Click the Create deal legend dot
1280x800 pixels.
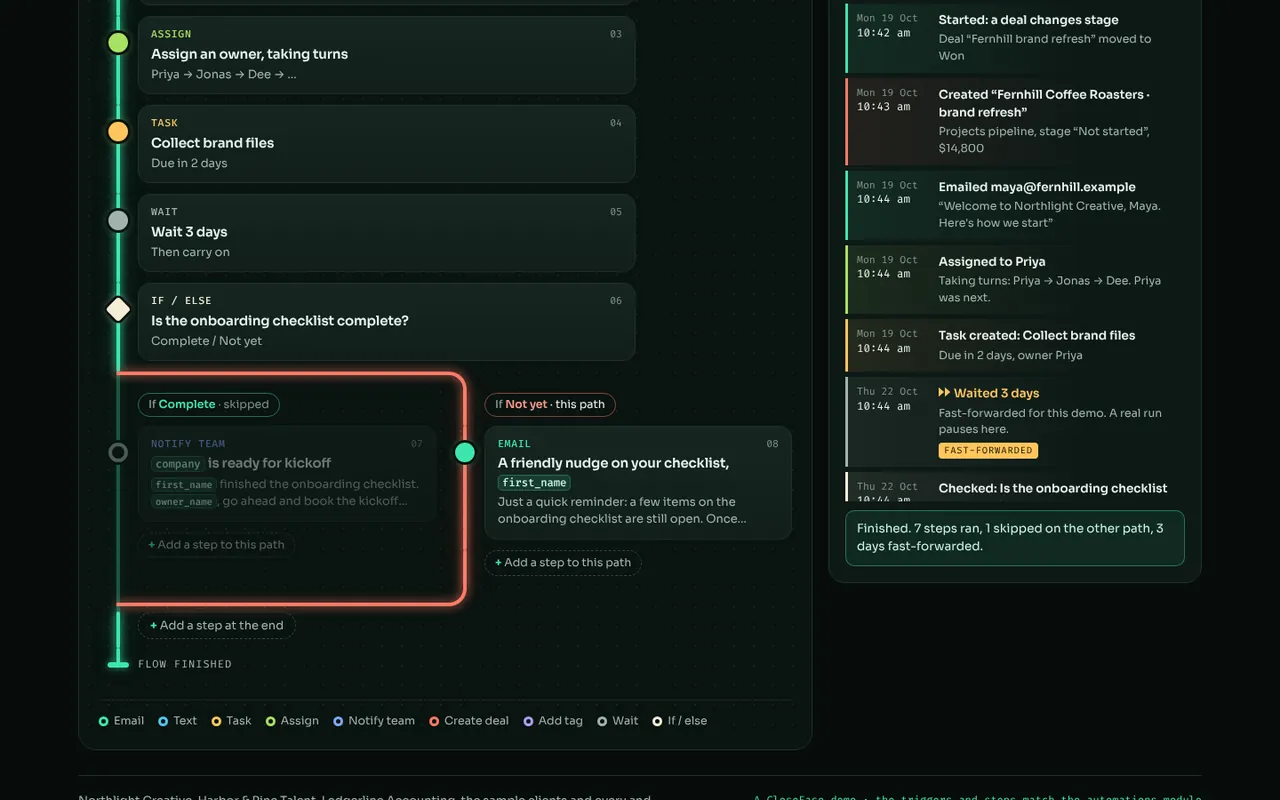[x=434, y=721]
